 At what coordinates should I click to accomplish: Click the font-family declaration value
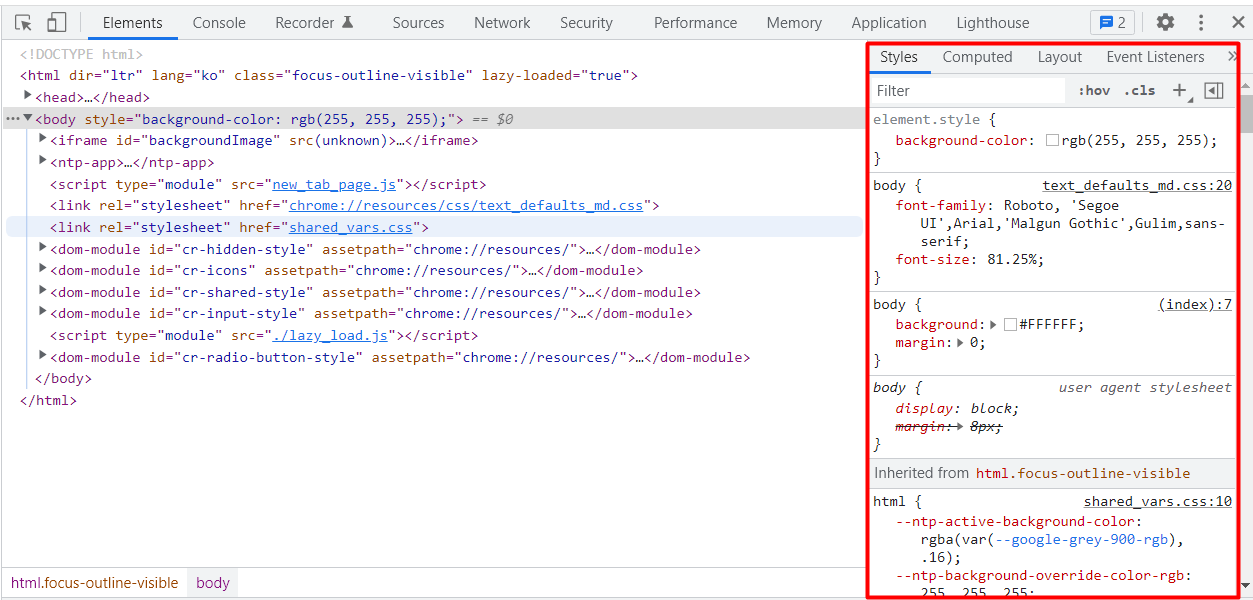[x=1070, y=223]
